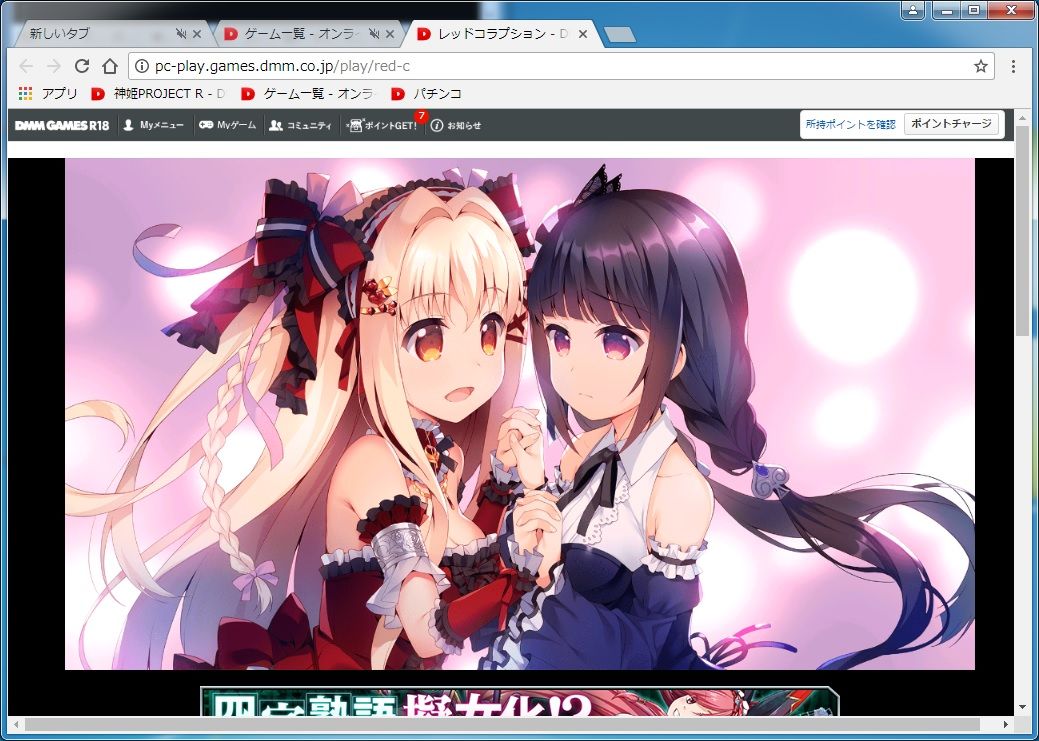Mute icon on the 新しいタブ tab
This screenshot has width=1039, height=741.
coord(181,34)
